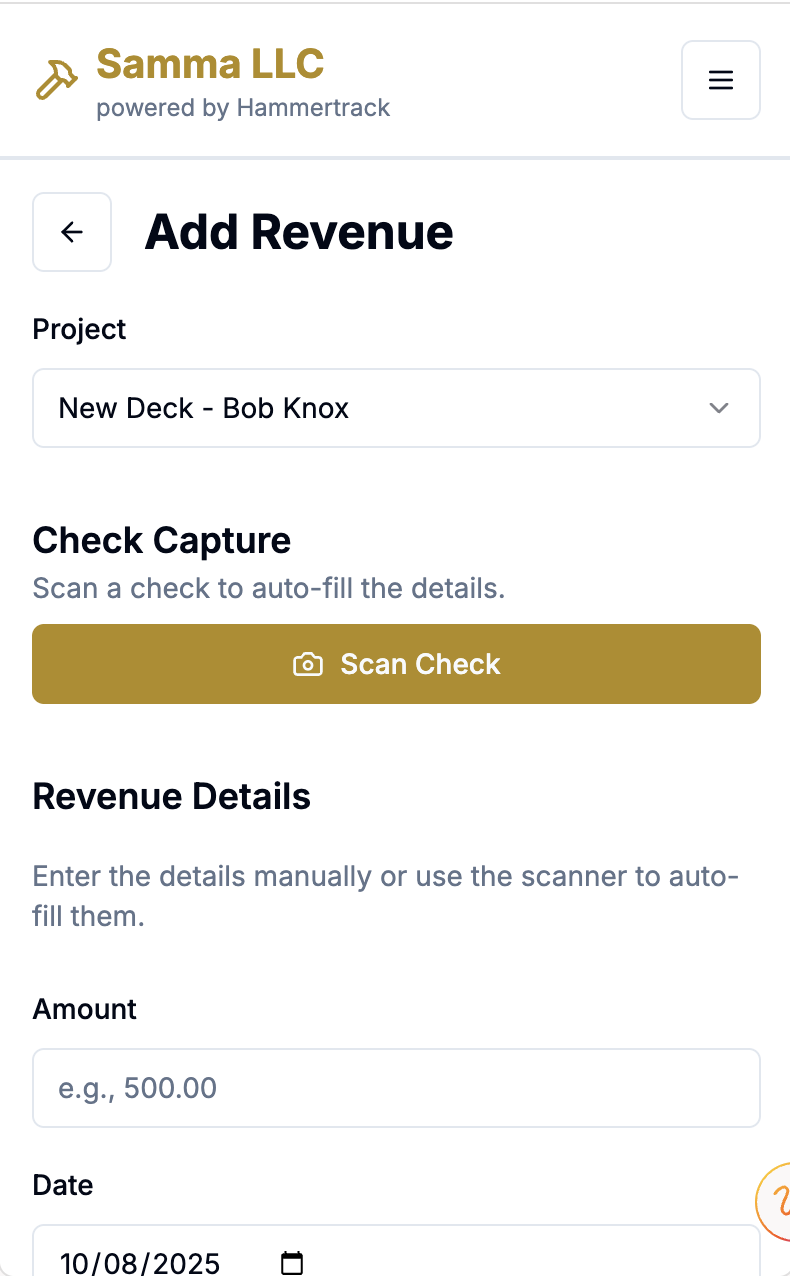
Task: Click the camera icon on Scan Check
Action: coord(307,664)
